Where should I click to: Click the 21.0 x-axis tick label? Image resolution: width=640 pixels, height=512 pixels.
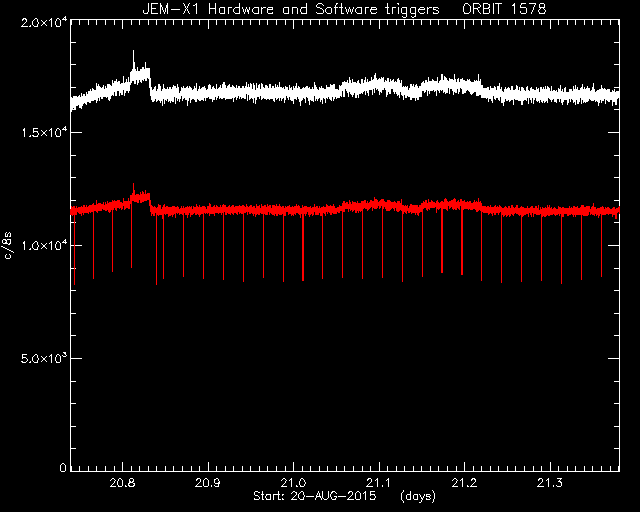pyautogui.click(x=293, y=483)
